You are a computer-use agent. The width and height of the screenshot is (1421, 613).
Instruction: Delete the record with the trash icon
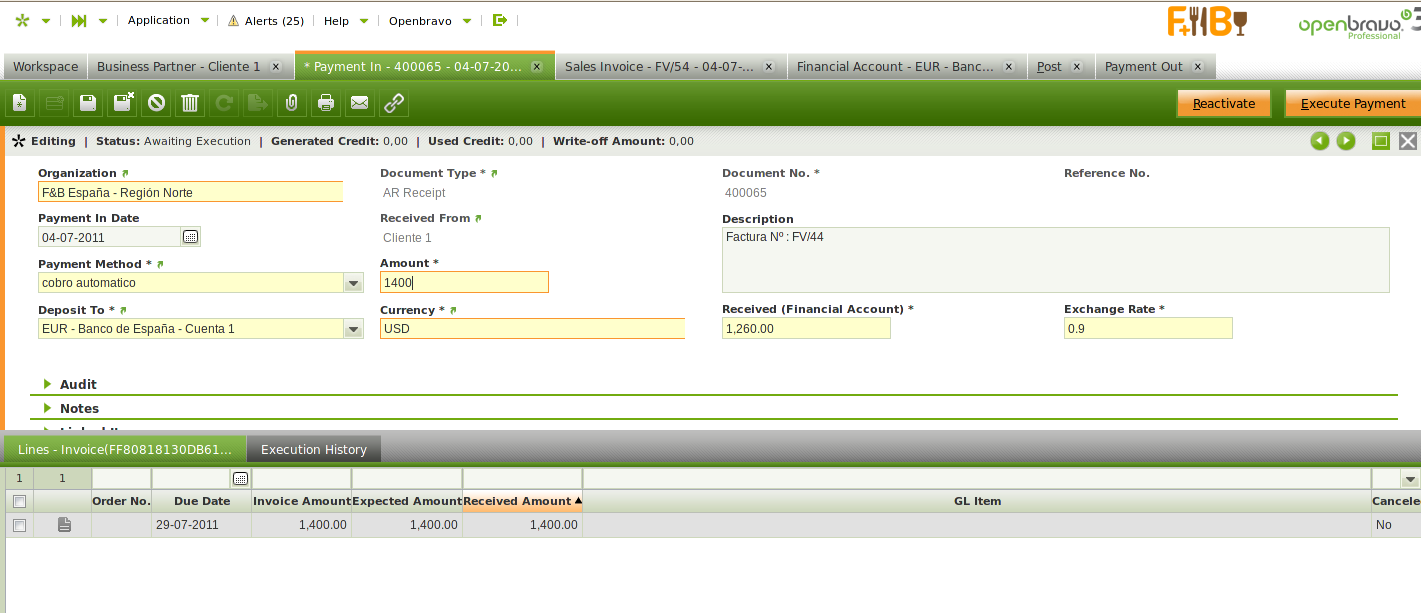(x=190, y=102)
